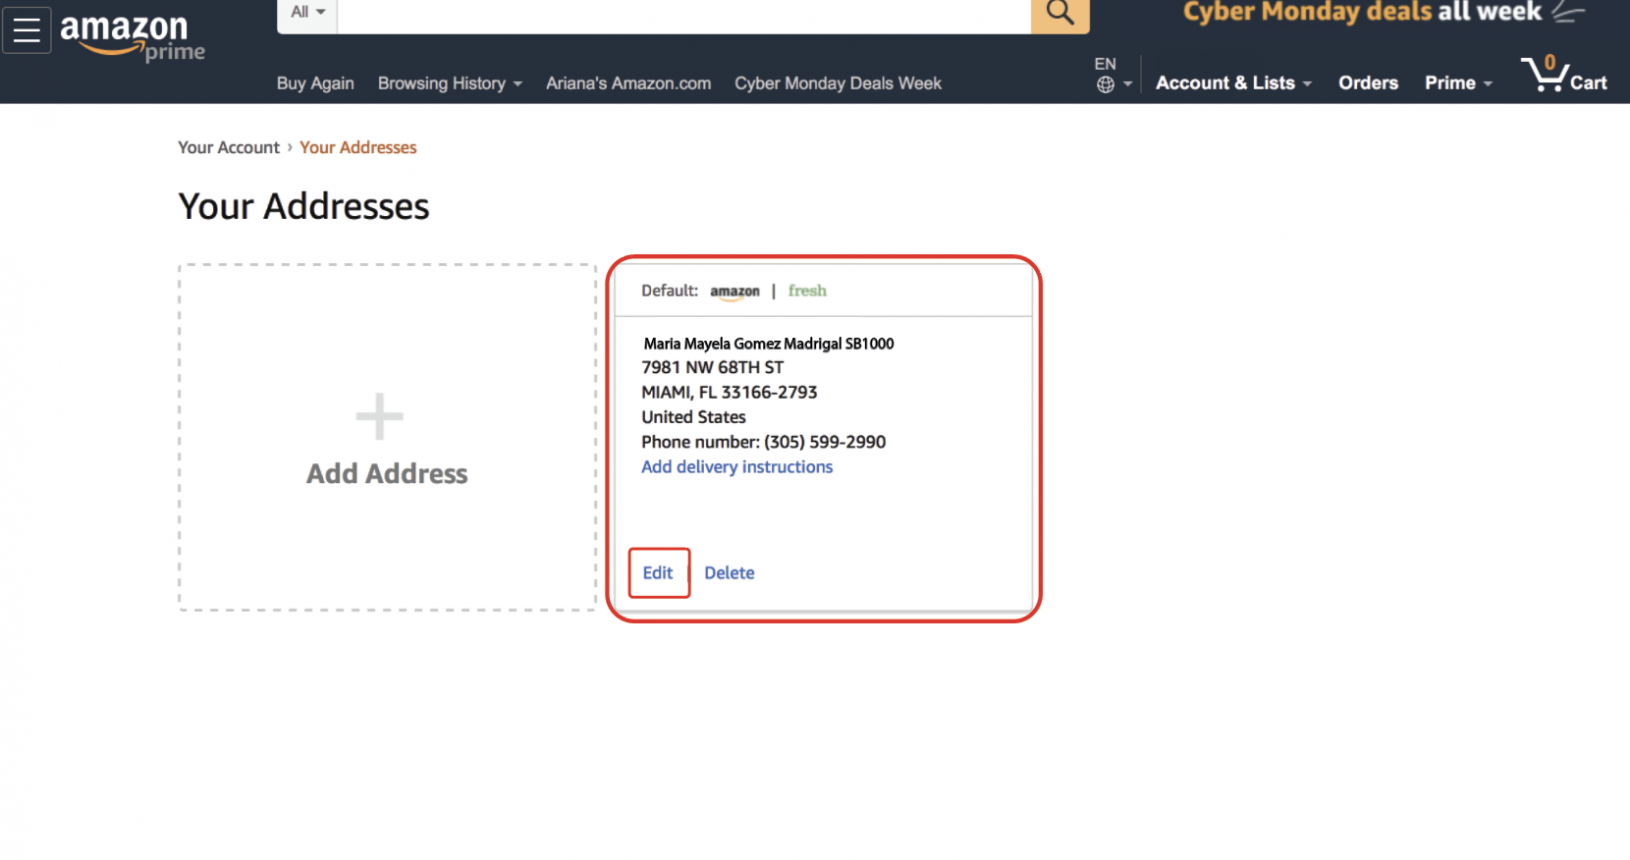Expand the Account & Lists menu

1233,83
